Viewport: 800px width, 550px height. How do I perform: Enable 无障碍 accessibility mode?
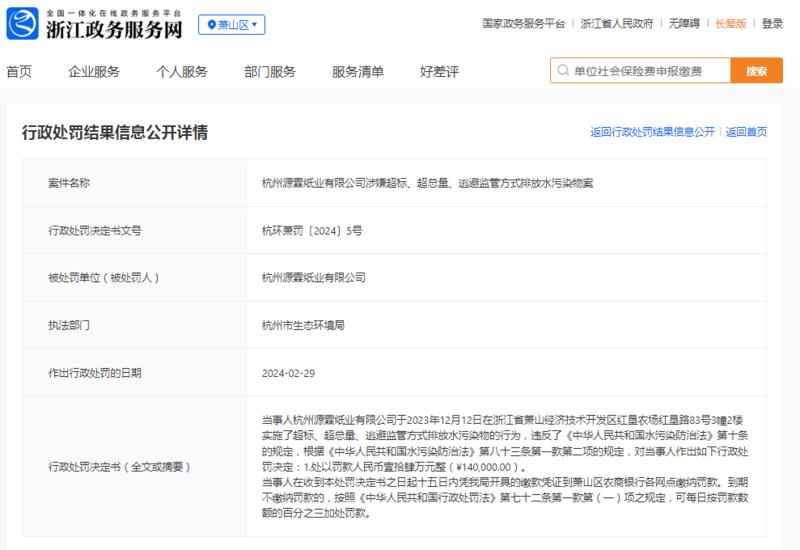click(684, 23)
